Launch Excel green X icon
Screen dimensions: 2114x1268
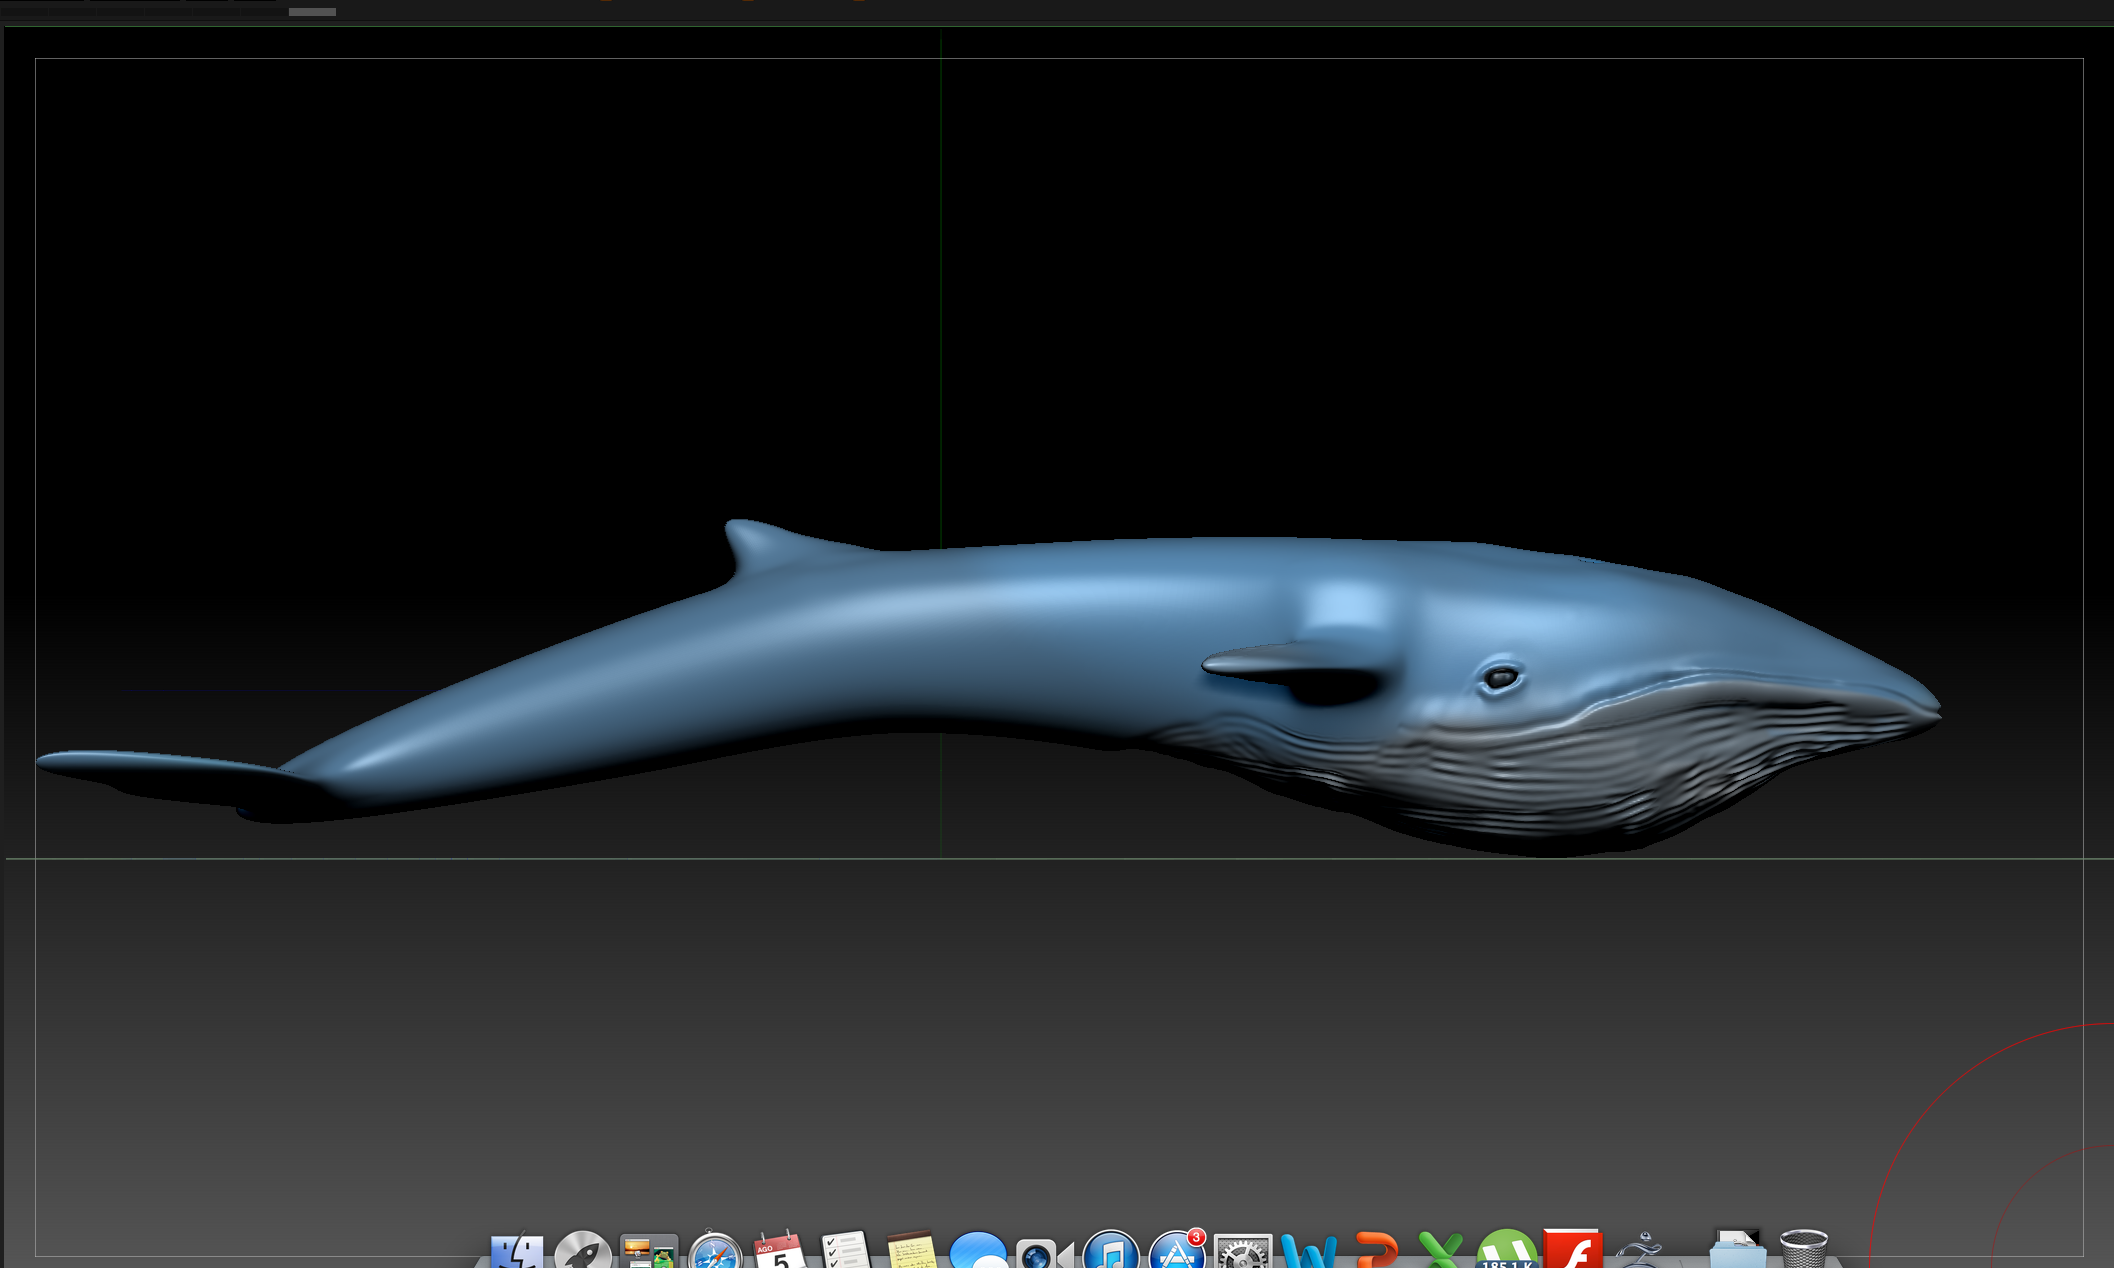[x=1440, y=1252]
